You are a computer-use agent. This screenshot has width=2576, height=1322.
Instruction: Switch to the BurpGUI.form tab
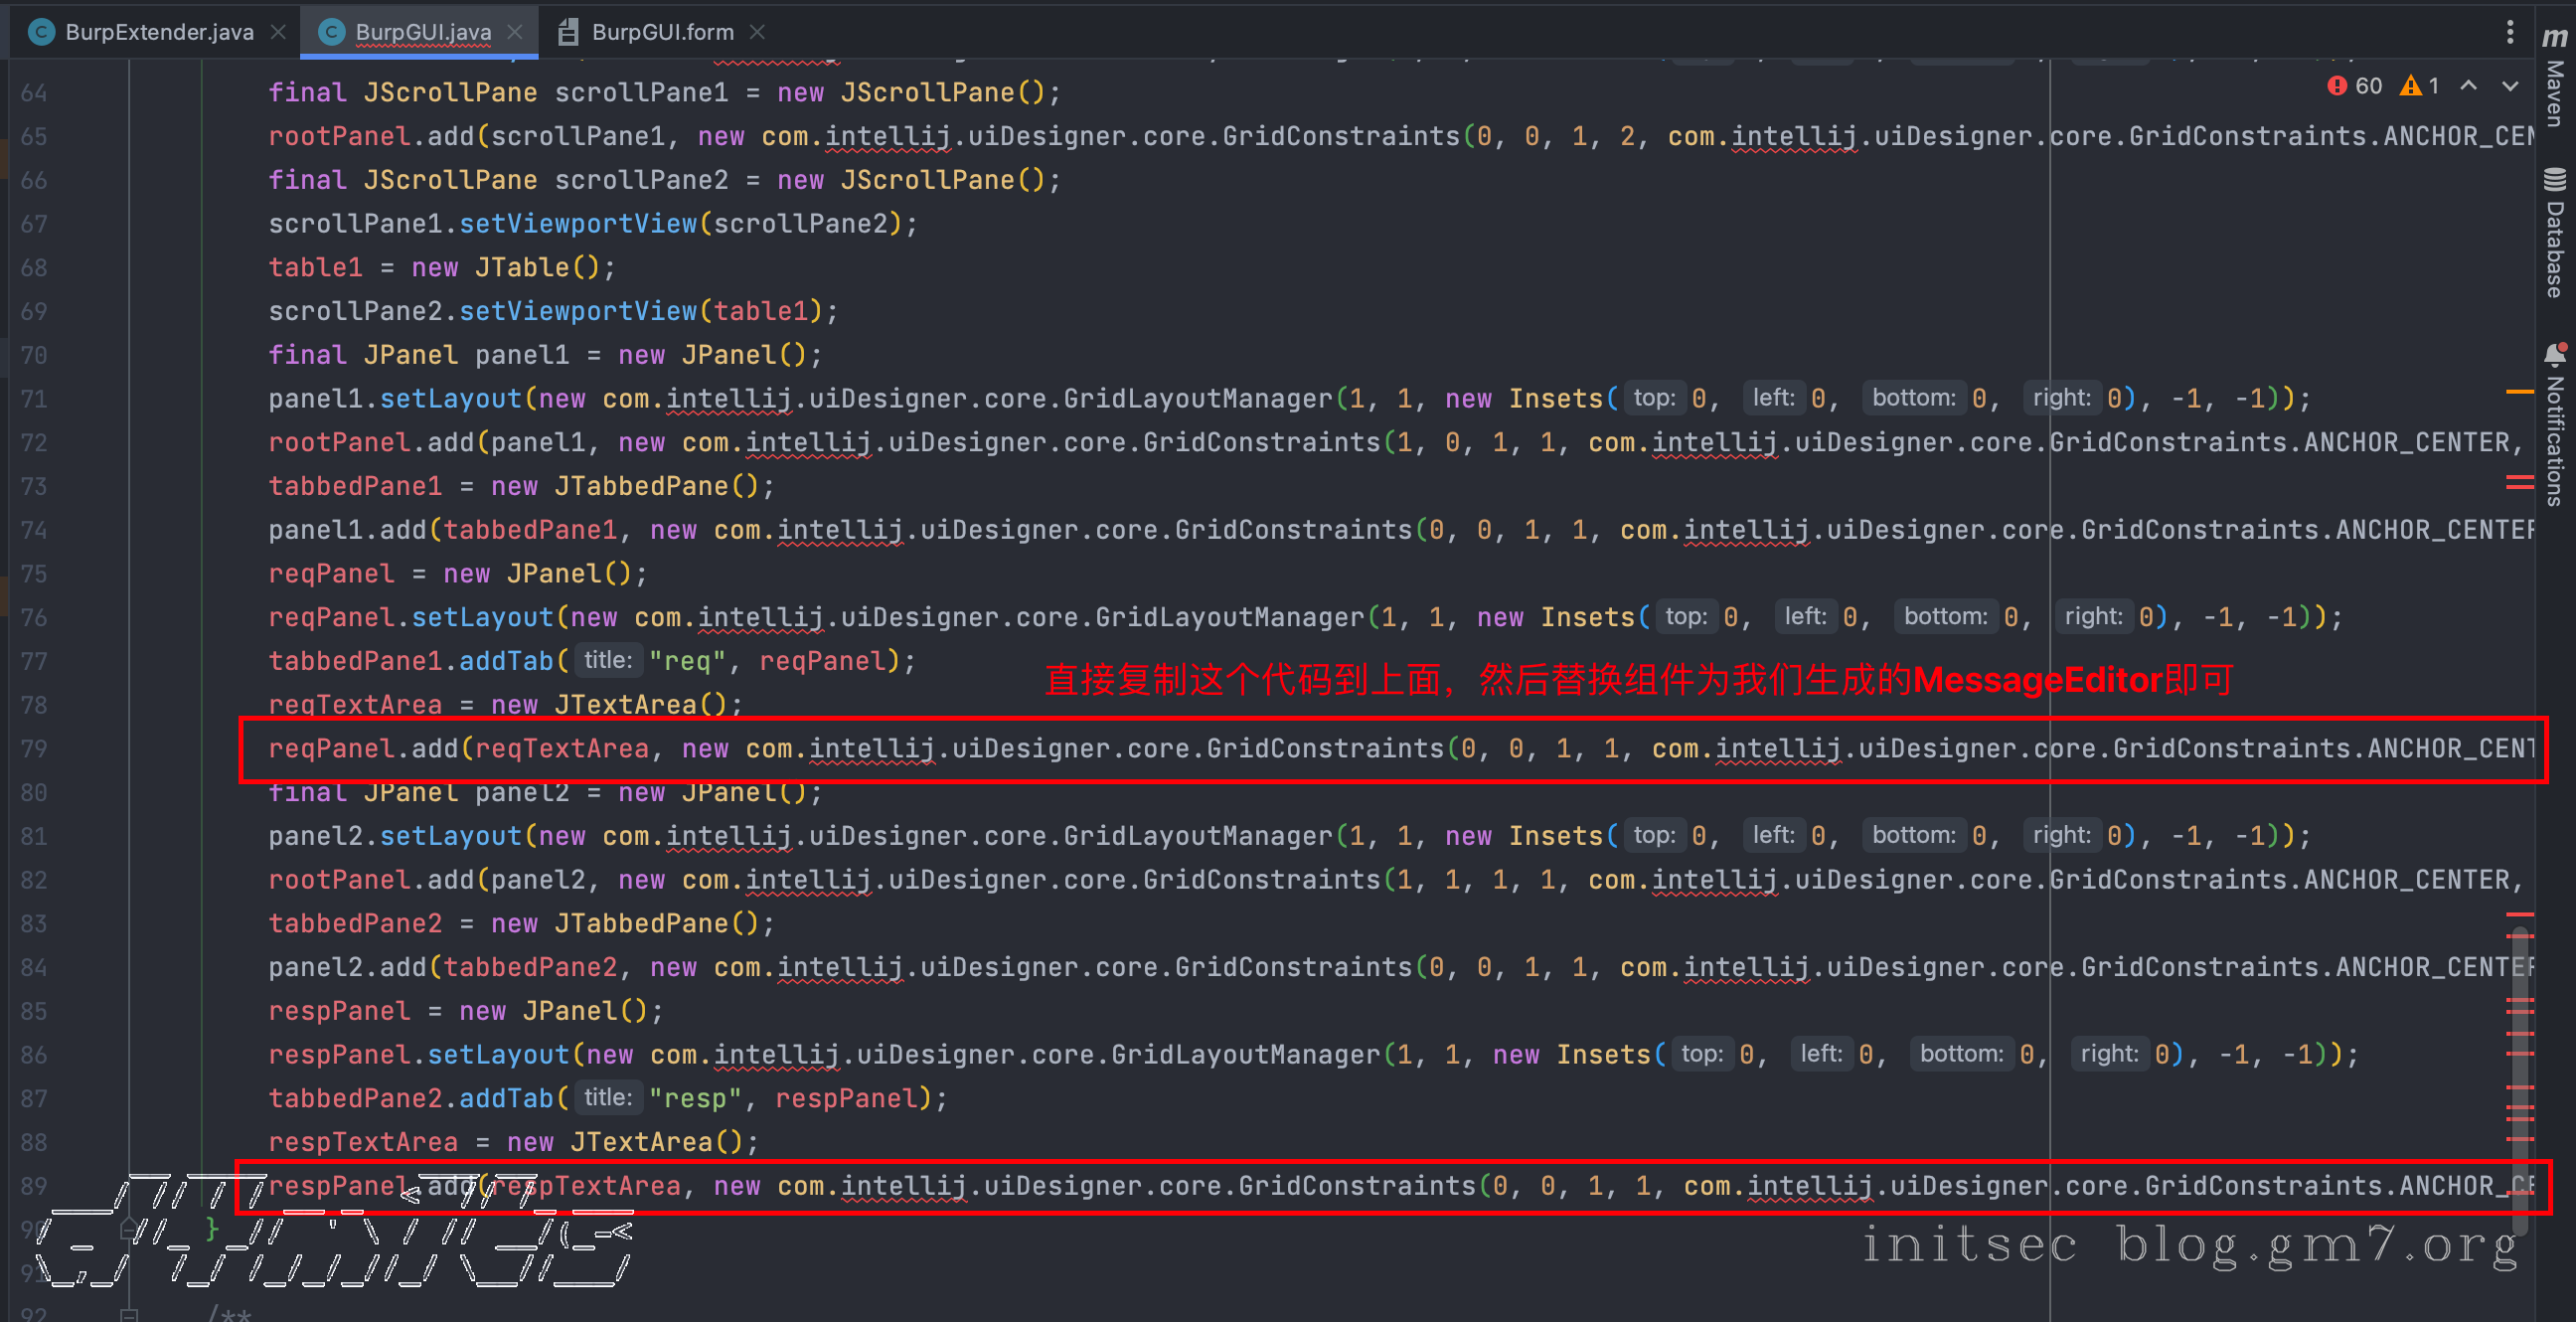click(661, 32)
